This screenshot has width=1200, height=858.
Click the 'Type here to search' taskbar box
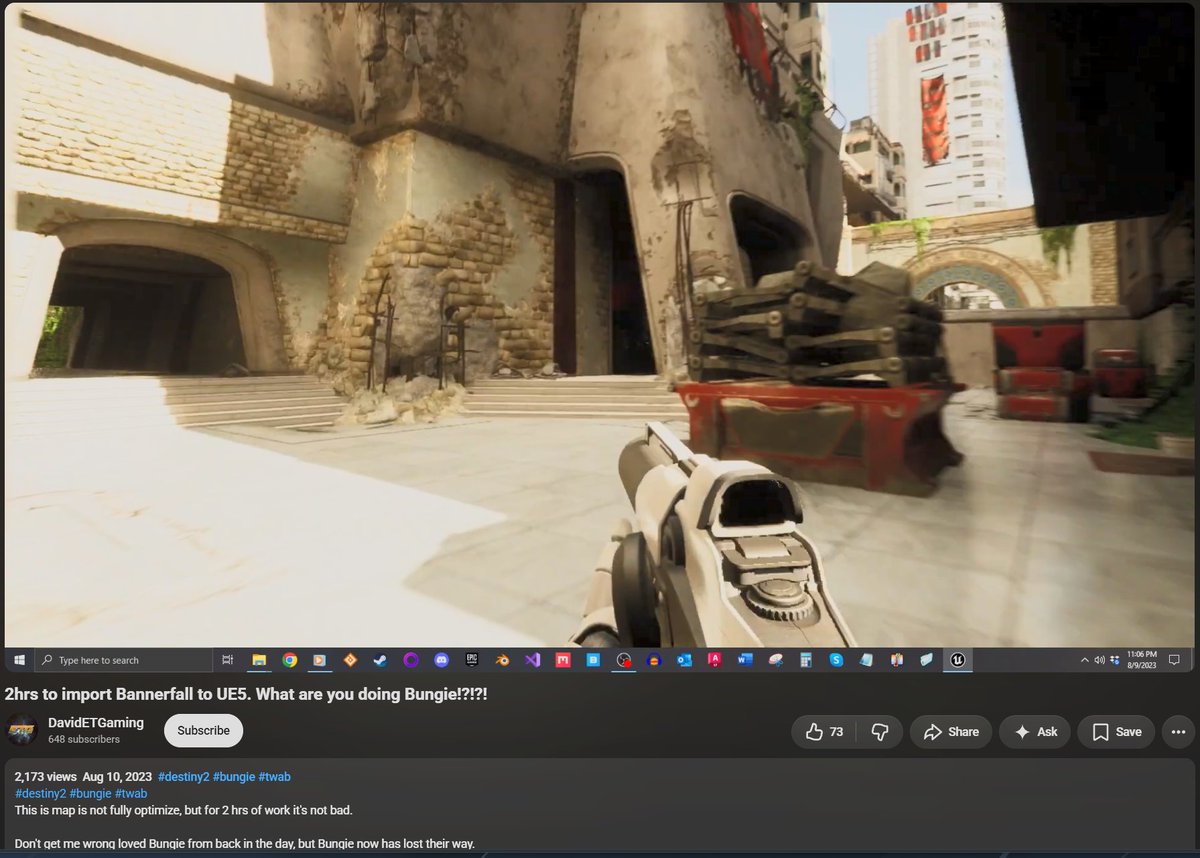pos(124,660)
